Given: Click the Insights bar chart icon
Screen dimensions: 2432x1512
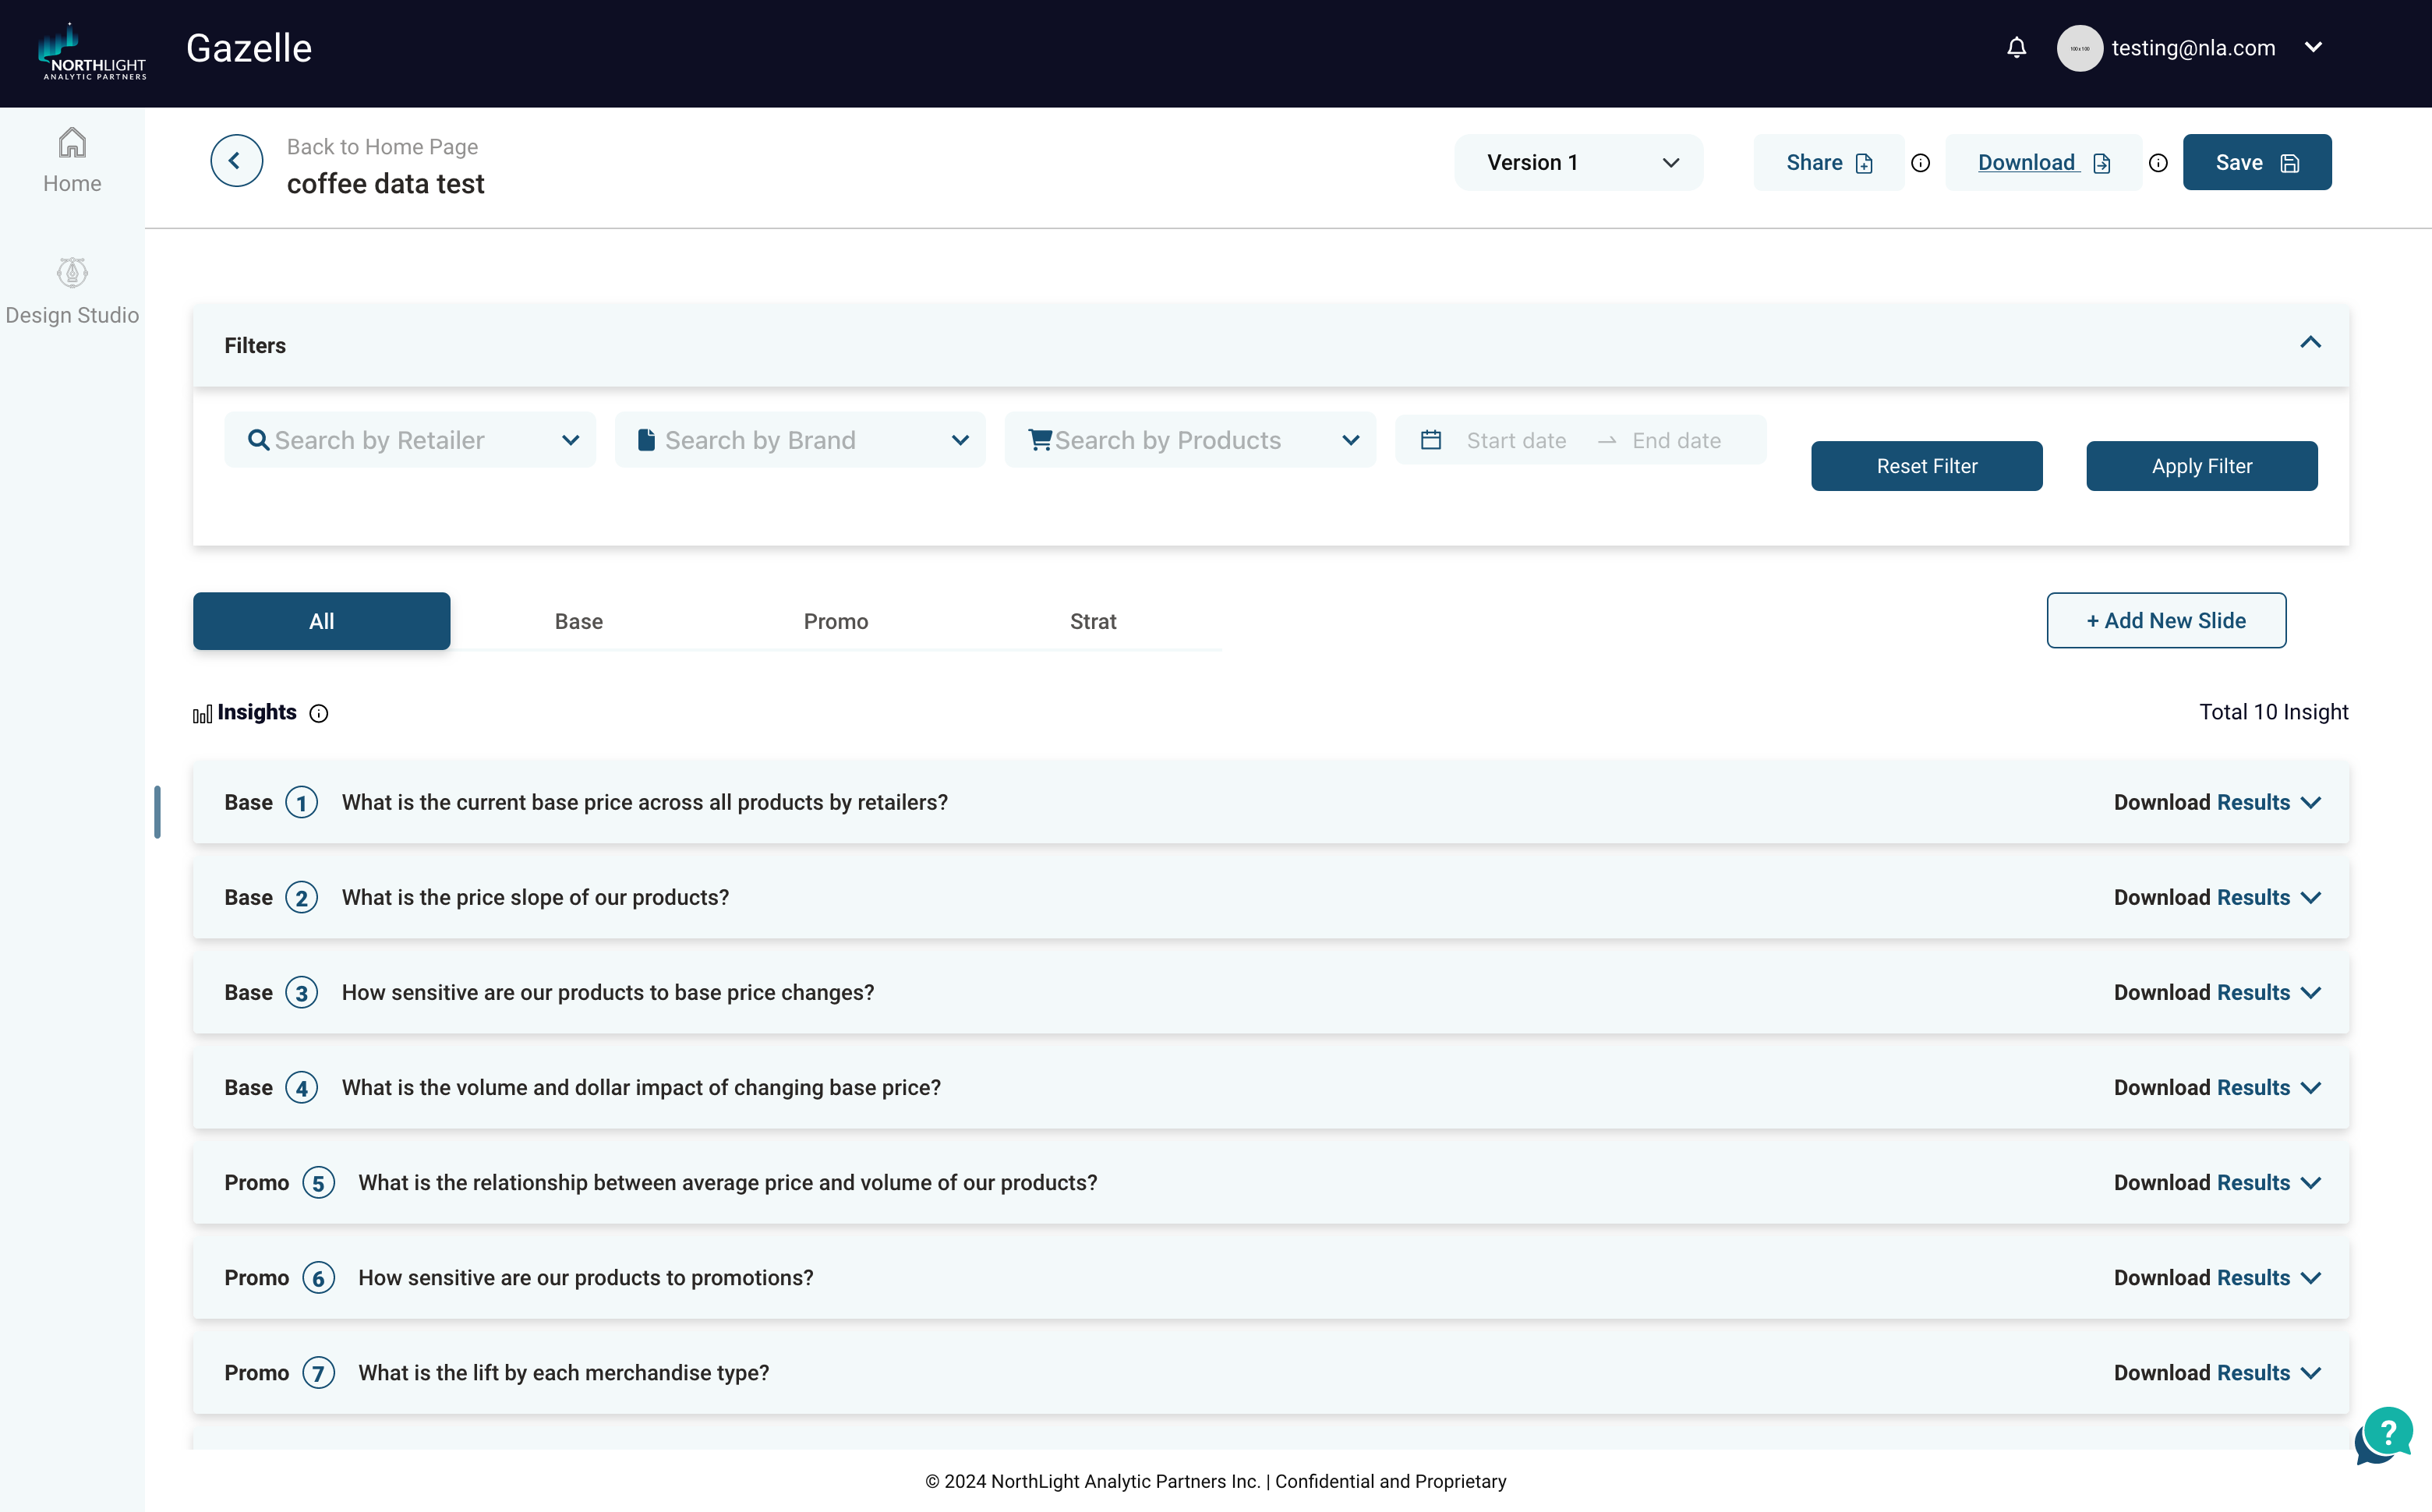Looking at the screenshot, I should click(x=202, y=713).
